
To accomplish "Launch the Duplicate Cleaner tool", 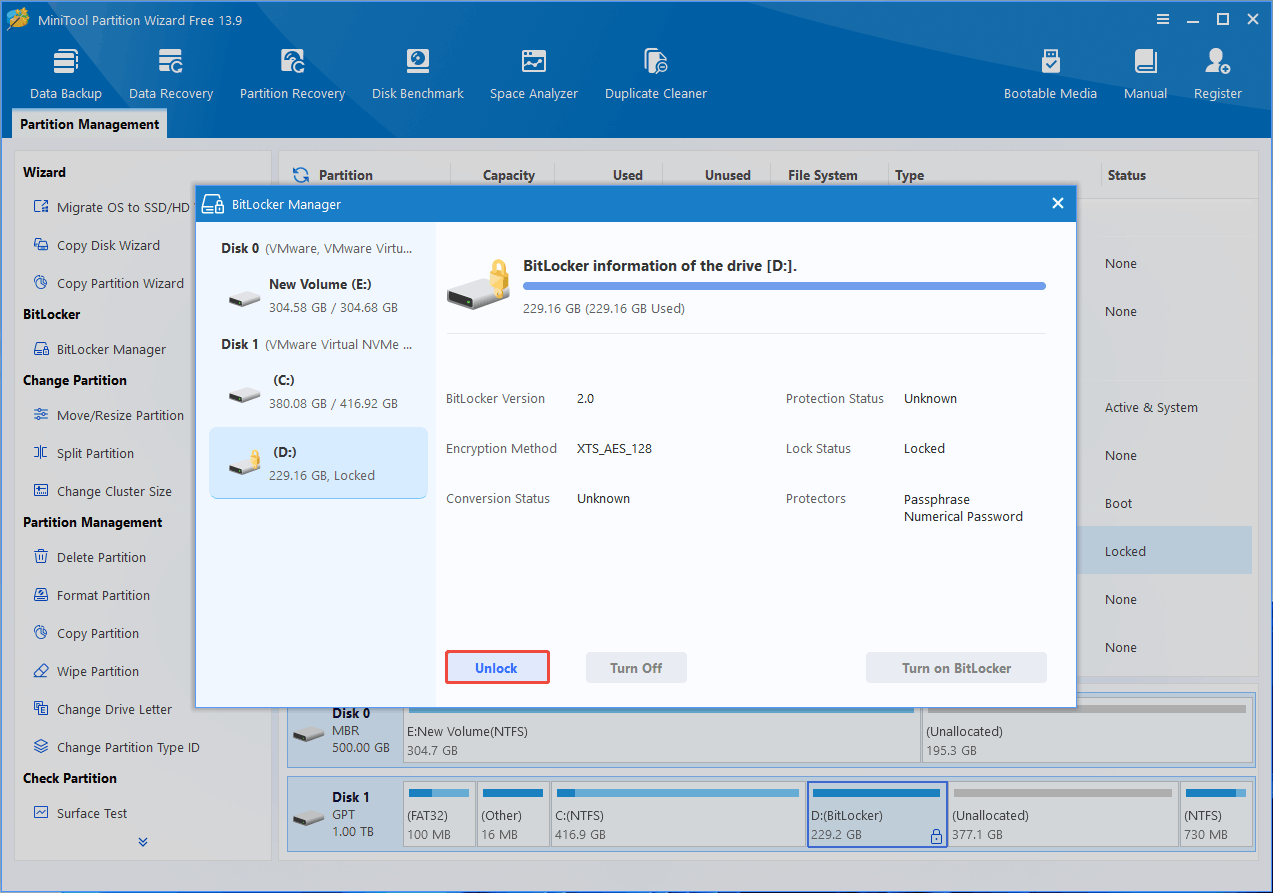I will point(656,74).
